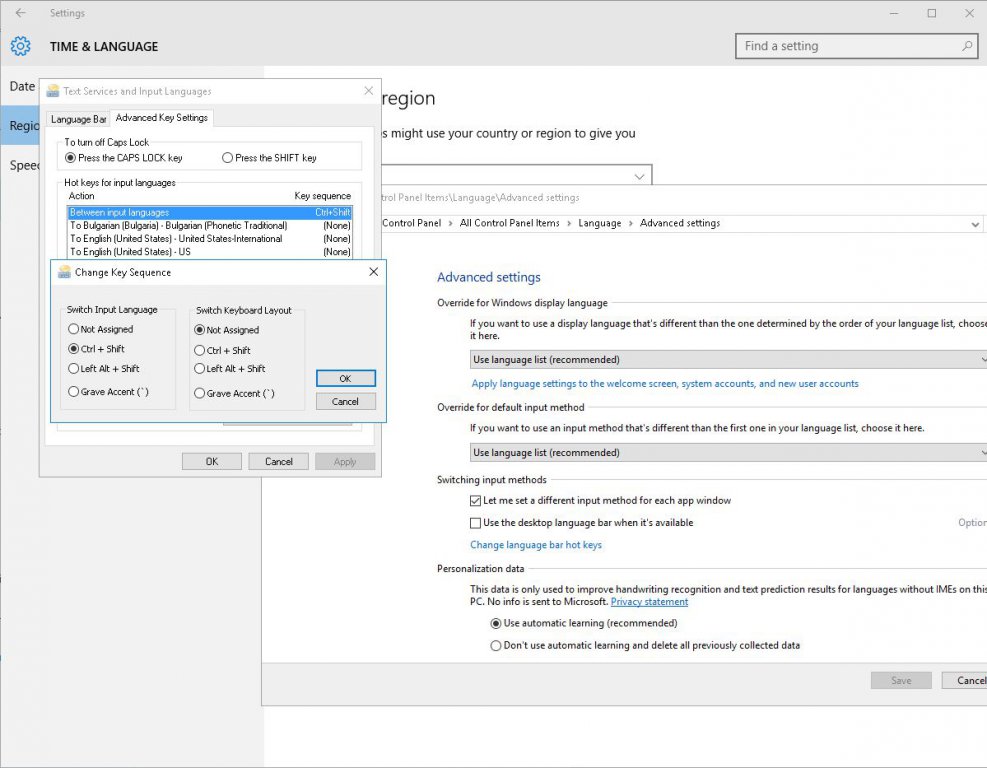Uncheck different input method per app window
This screenshot has height=768, width=987.
(476, 500)
